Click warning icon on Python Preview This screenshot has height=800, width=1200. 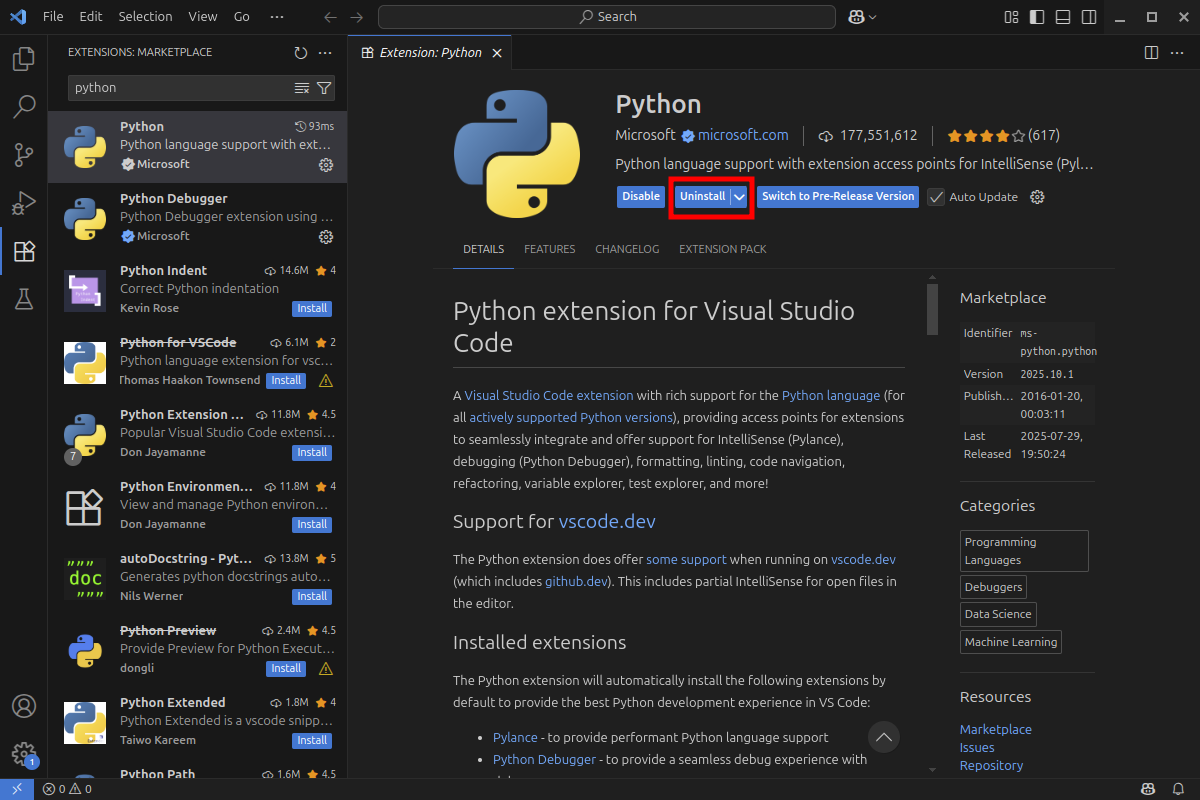click(325, 669)
